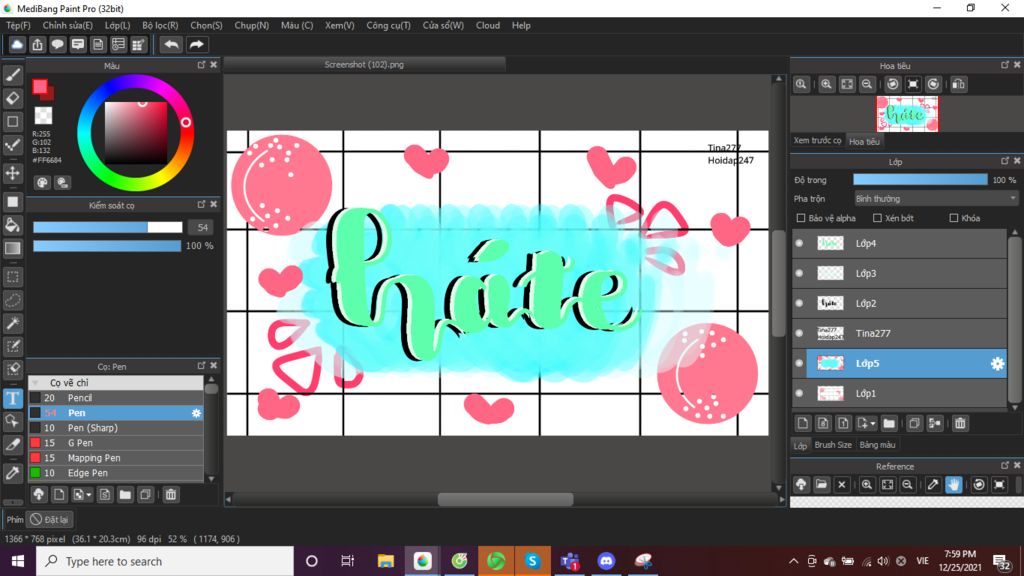
Task: Select the Brush tool in left toolbar
Action: (x=12, y=75)
